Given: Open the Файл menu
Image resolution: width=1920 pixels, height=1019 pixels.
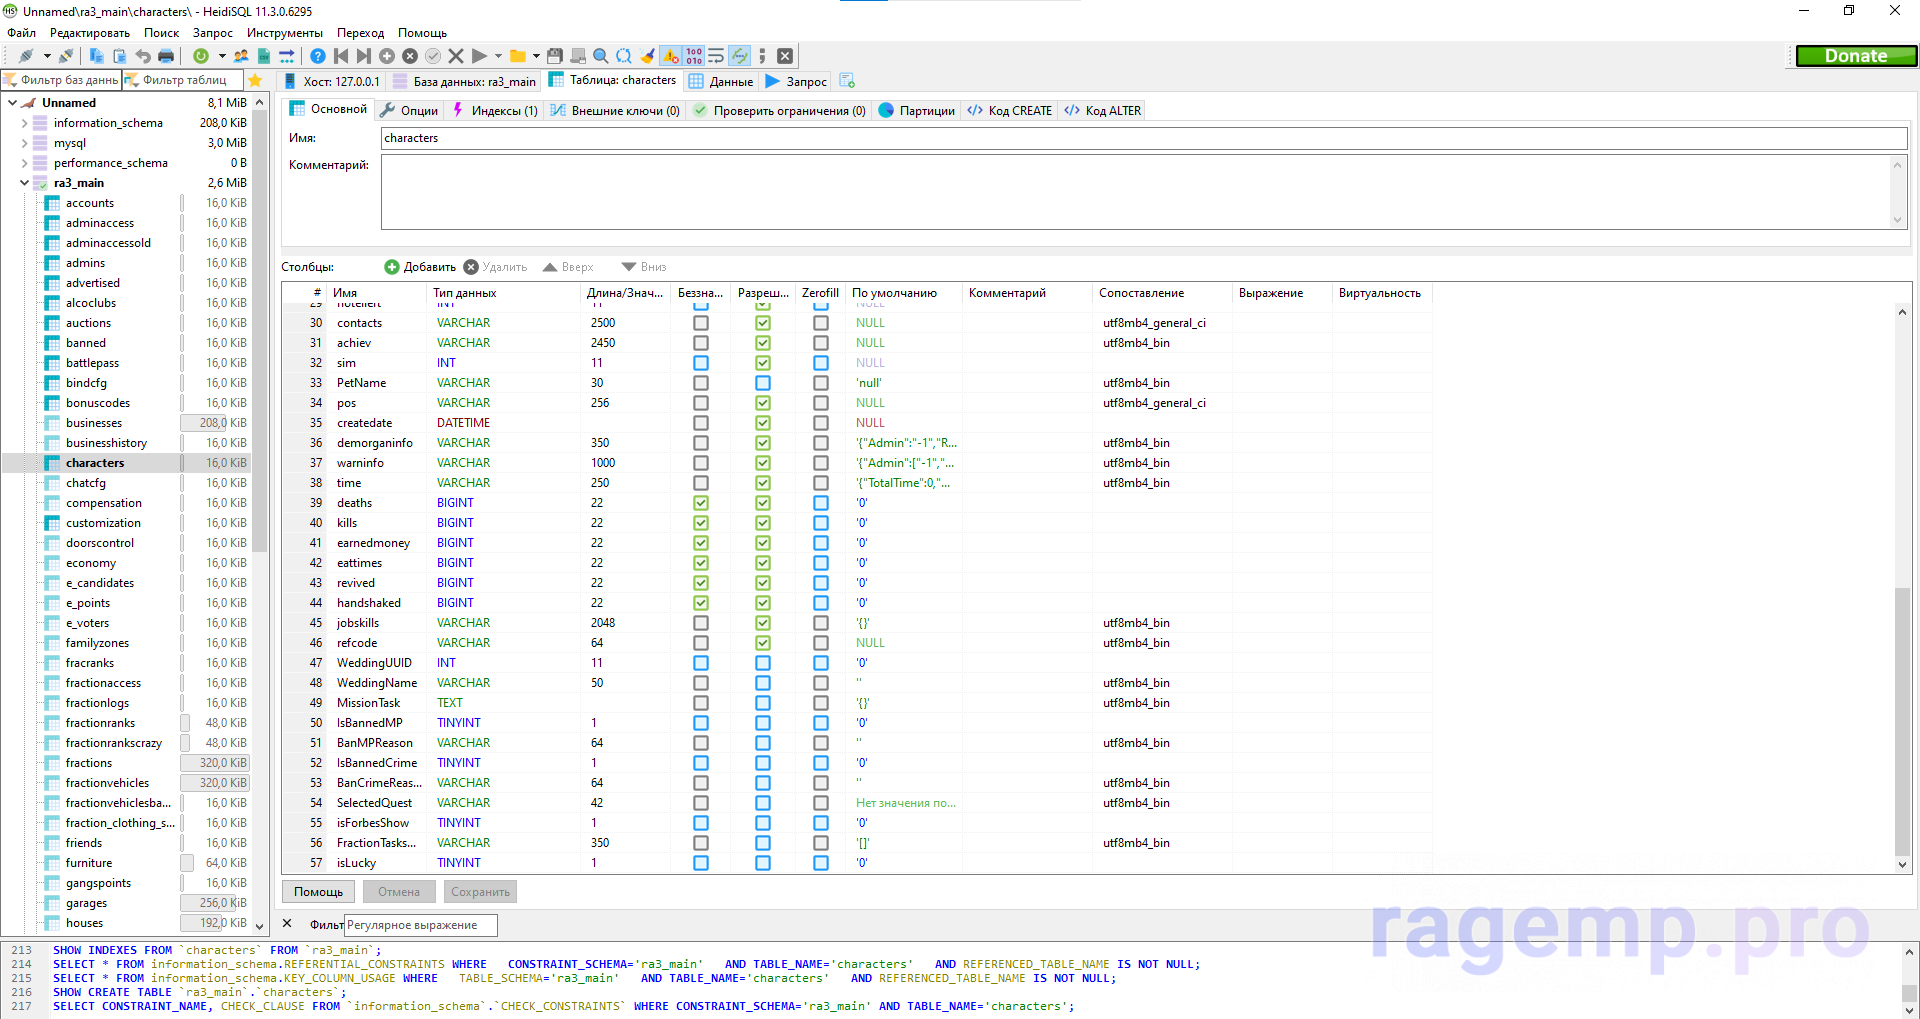Looking at the screenshot, I should [21, 33].
